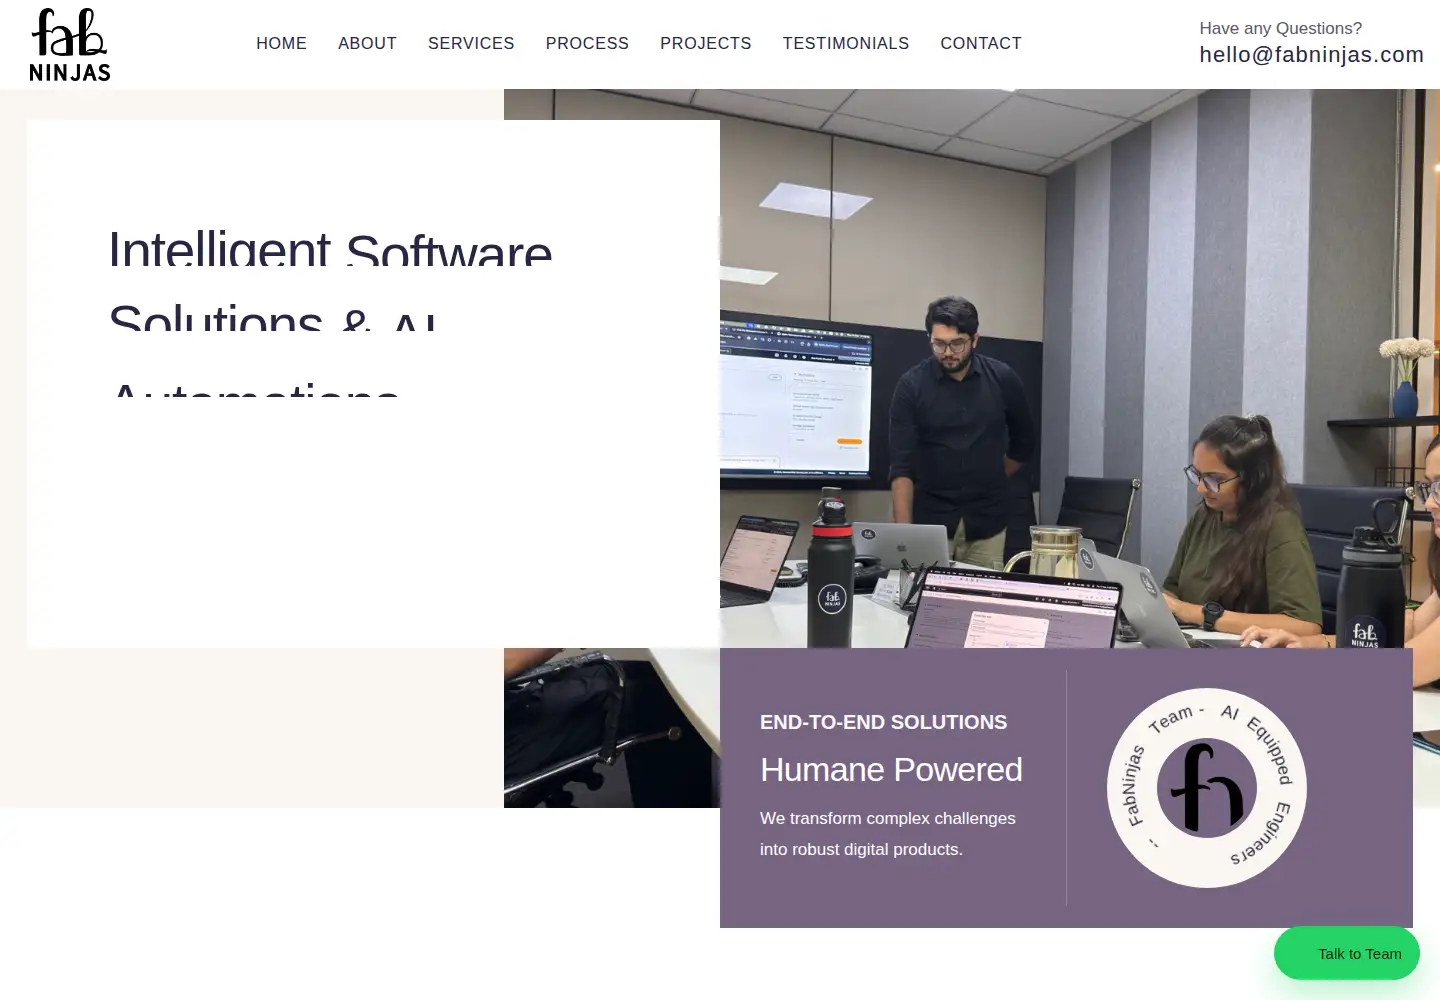Click the 'Have any Questions?' text
This screenshot has width=1440, height=1000.
coord(1280,28)
